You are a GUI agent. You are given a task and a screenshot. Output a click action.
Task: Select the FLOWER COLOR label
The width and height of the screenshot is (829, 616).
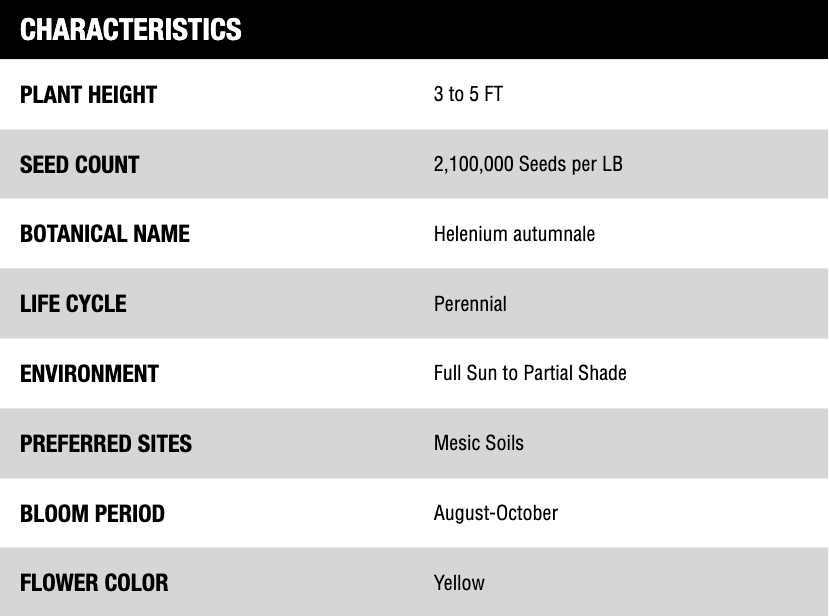94,582
